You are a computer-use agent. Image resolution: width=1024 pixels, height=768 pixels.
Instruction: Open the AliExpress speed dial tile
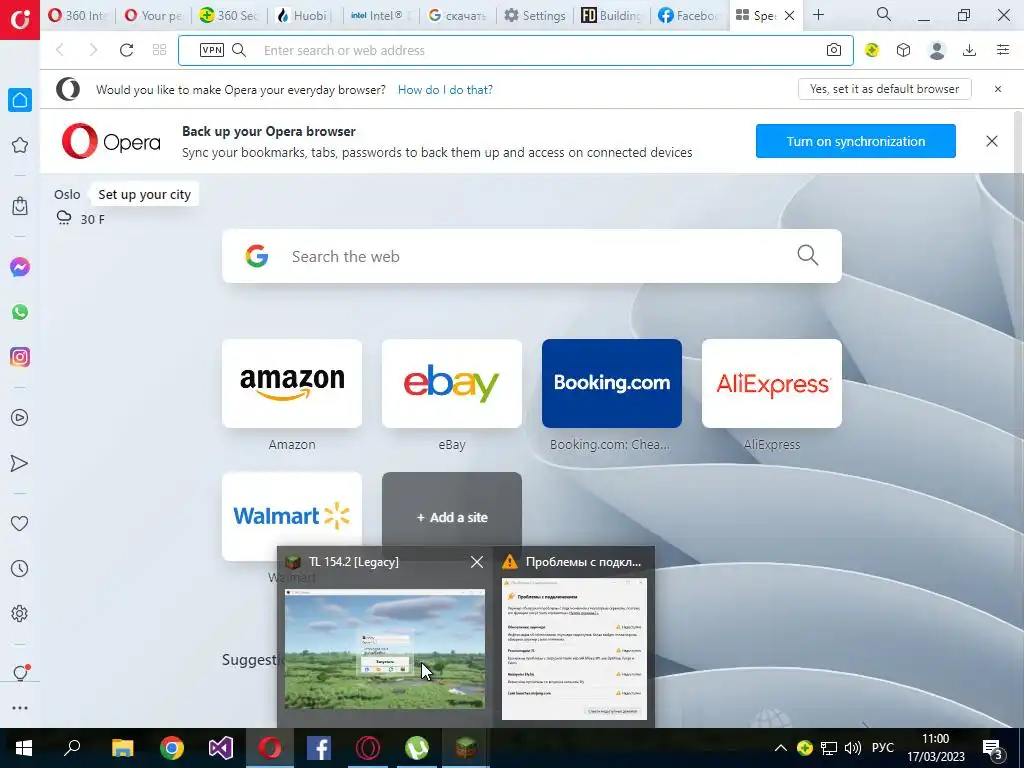tap(772, 383)
